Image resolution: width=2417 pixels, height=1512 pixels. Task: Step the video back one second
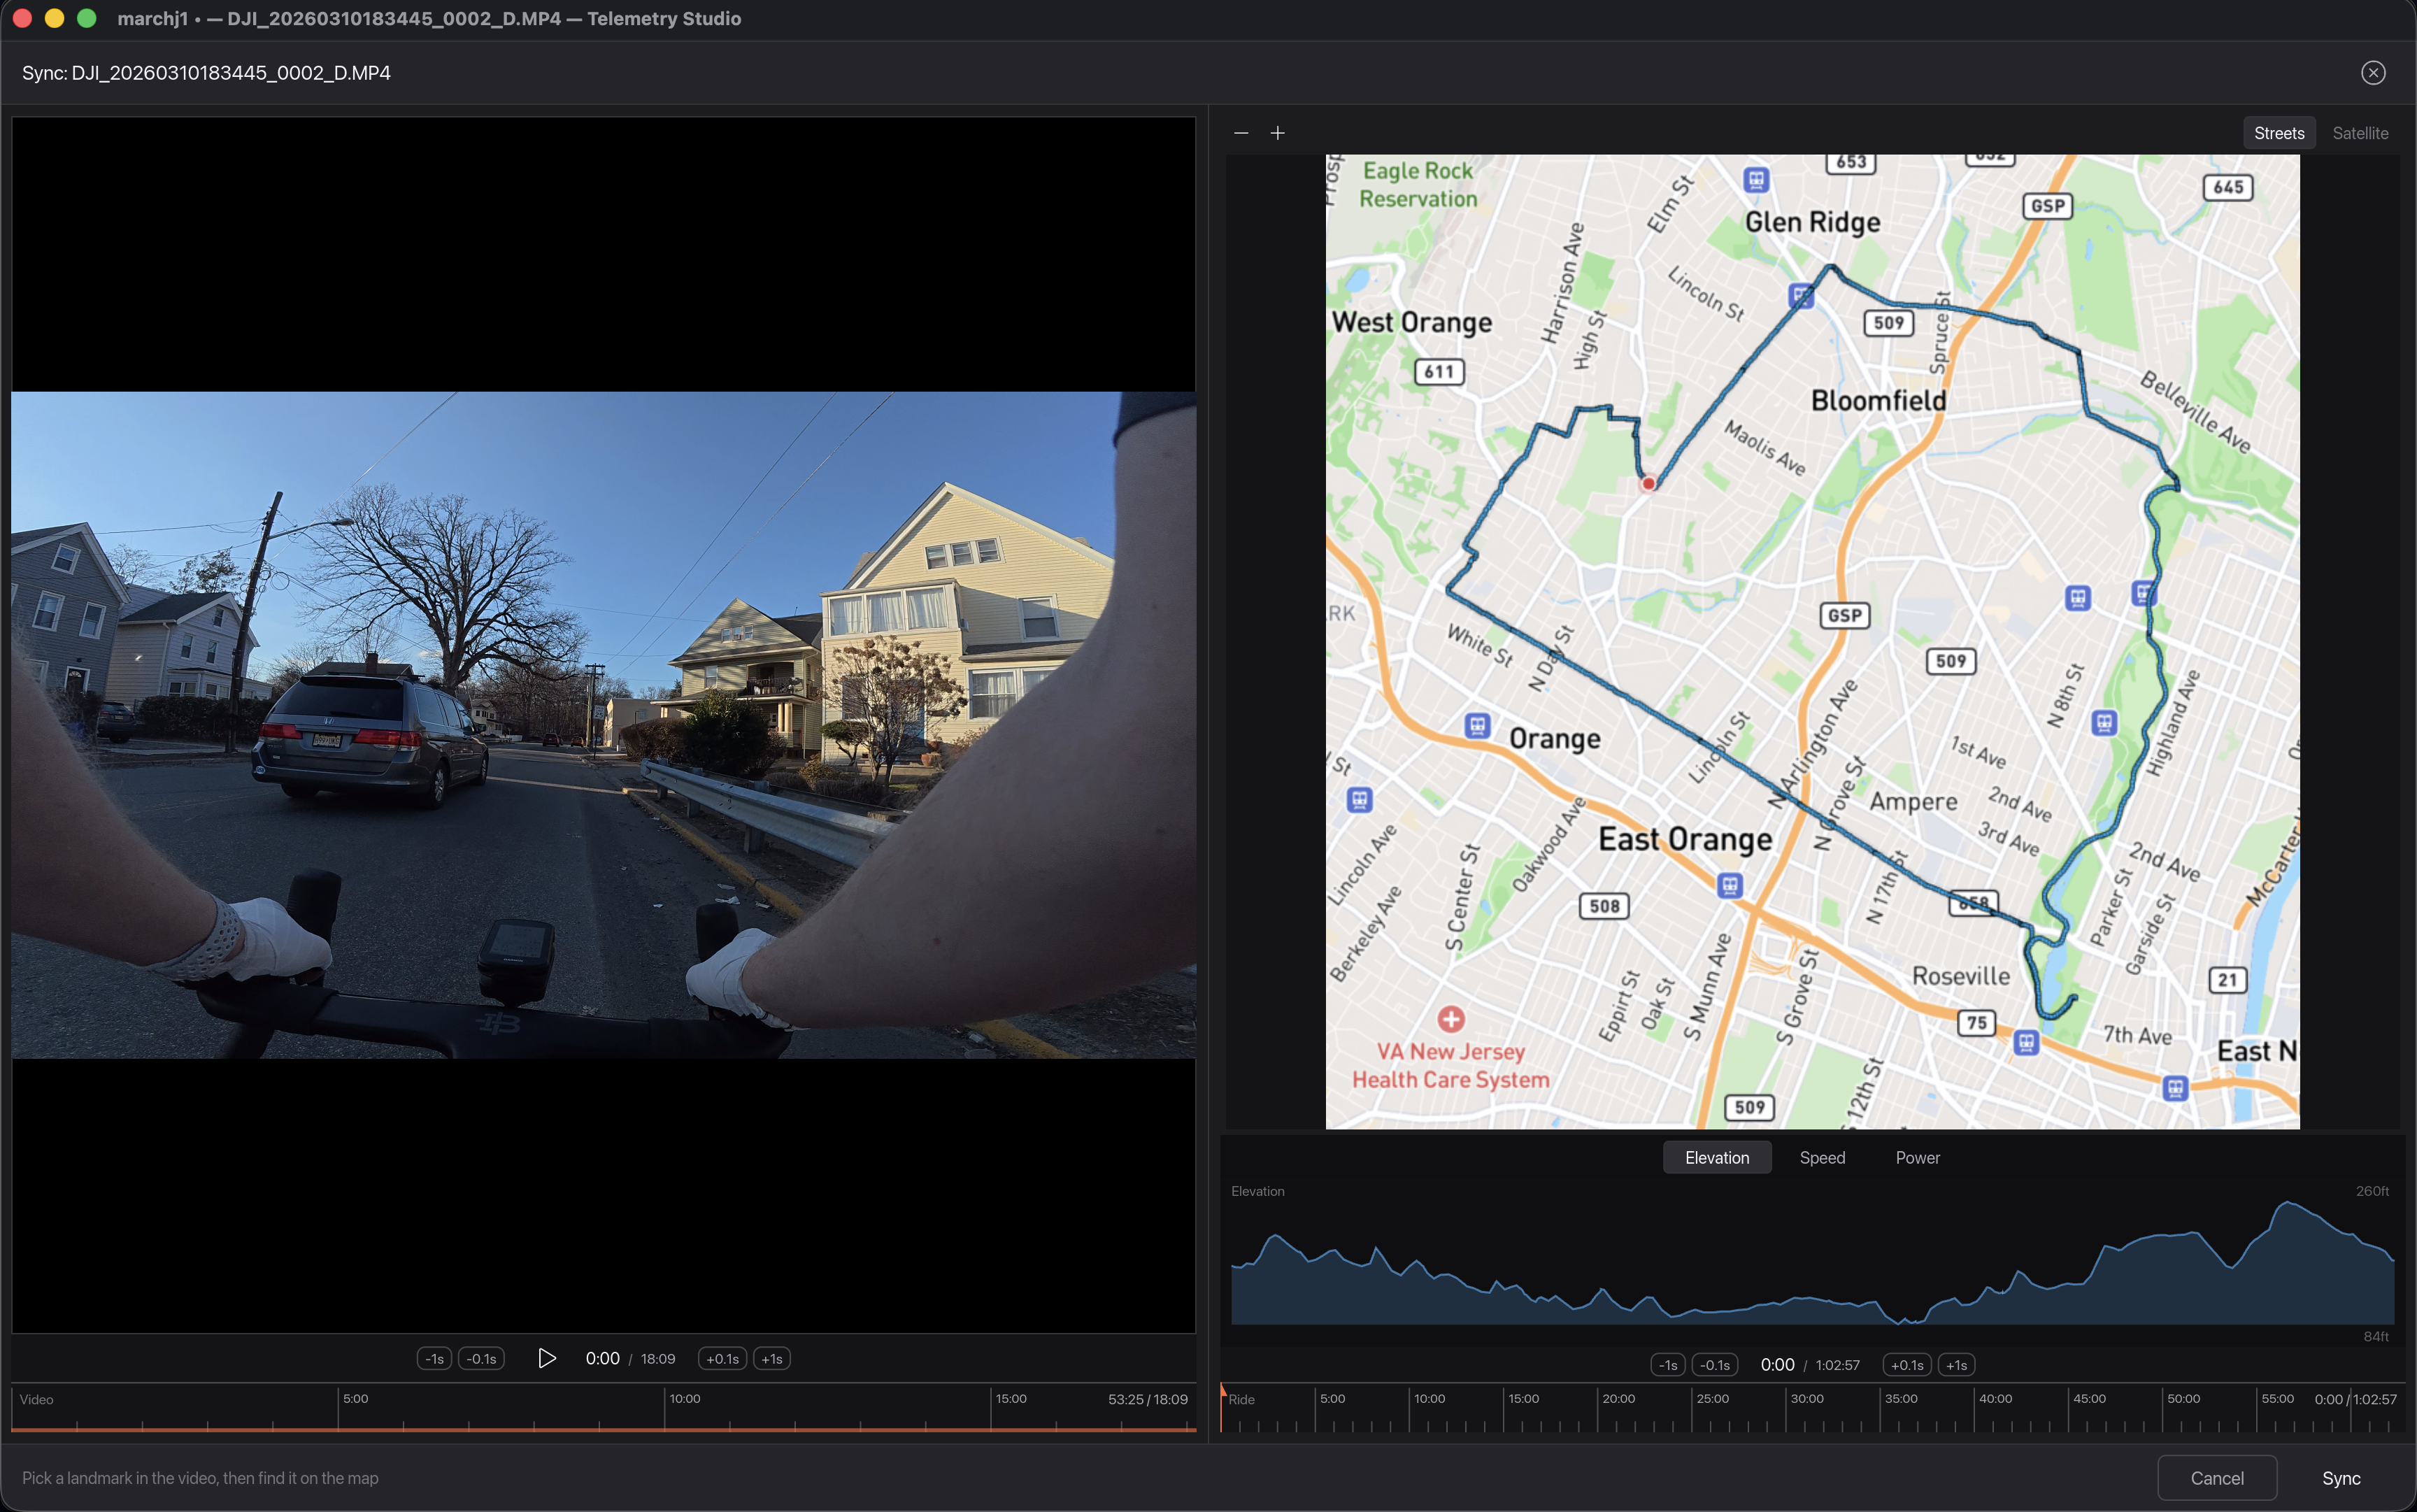click(435, 1358)
